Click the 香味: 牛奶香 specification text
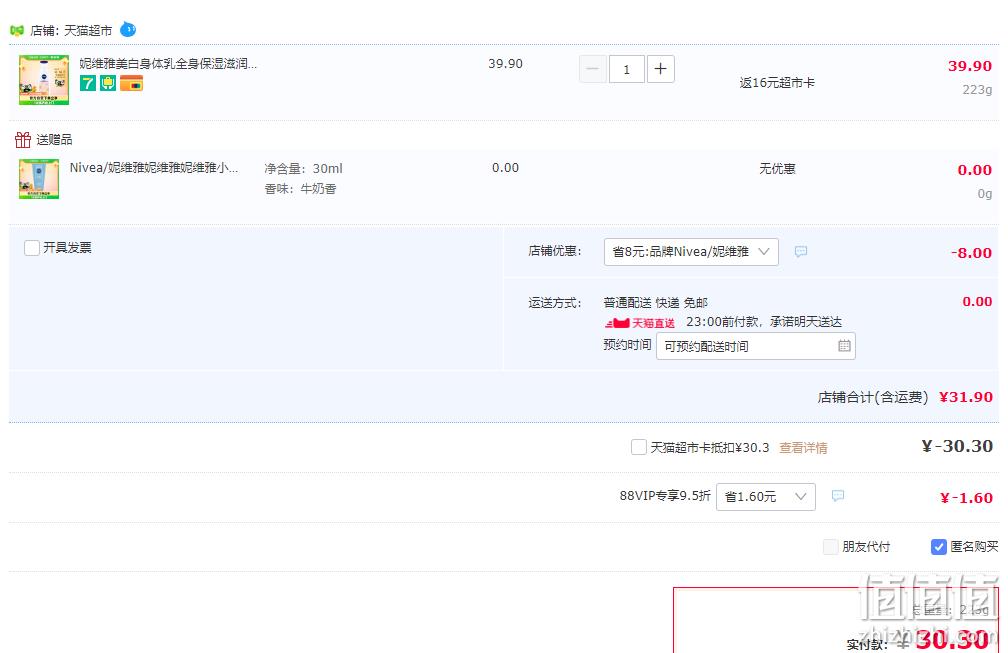Image resolution: width=1008 pixels, height=653 pixels. click(x=300, y=189)
